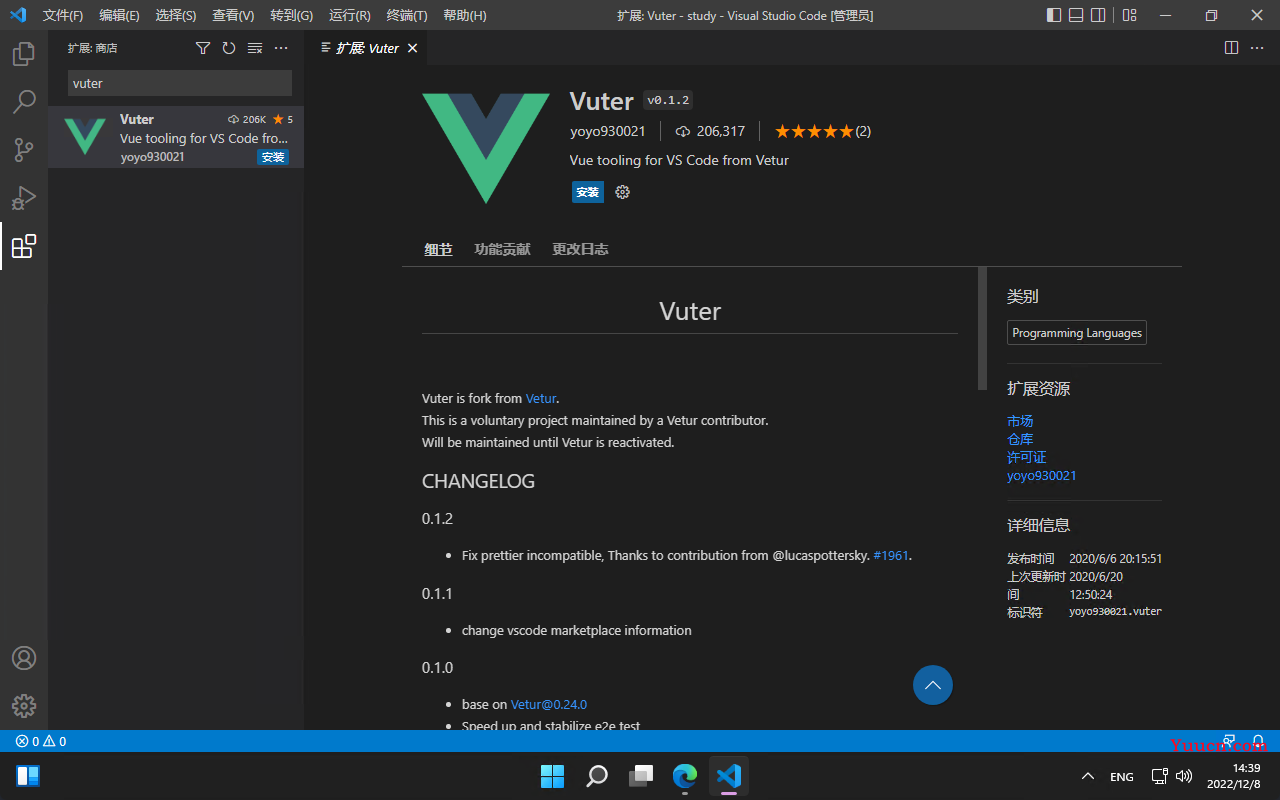
Task: Click the VS Code logo in title bar
Action: (18, 15)
